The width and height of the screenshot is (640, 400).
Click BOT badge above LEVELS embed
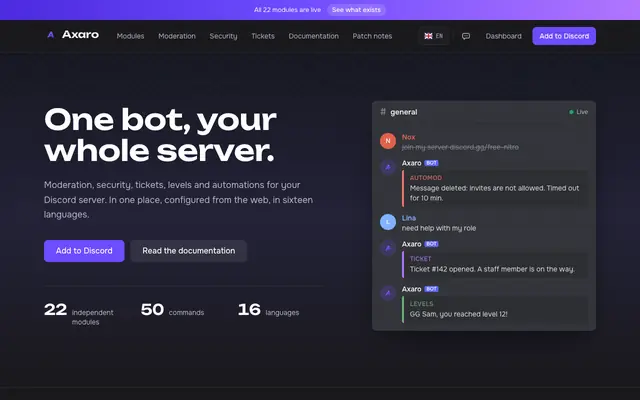click(431, 289)
